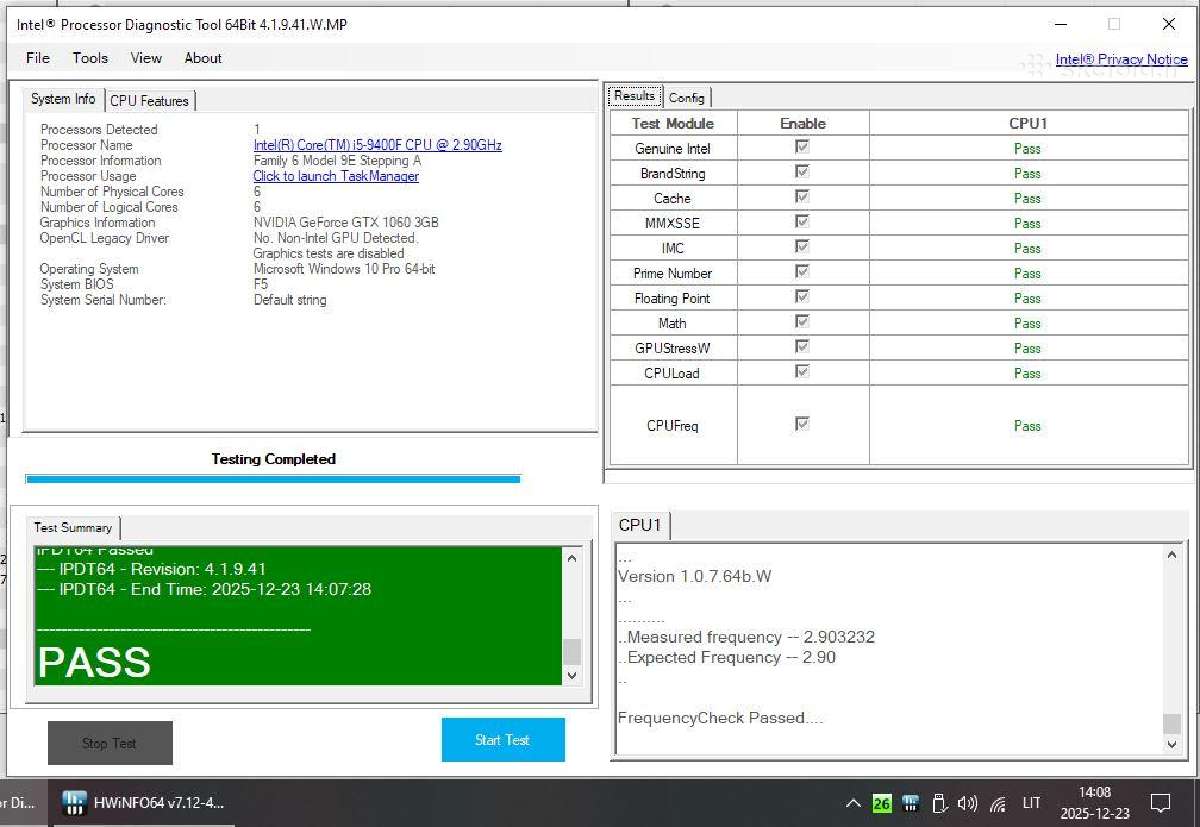Click the CPUFreq Pass result cell
Screen dimensions: 1200x827
pyautogui.click(x=1028, y=425)
